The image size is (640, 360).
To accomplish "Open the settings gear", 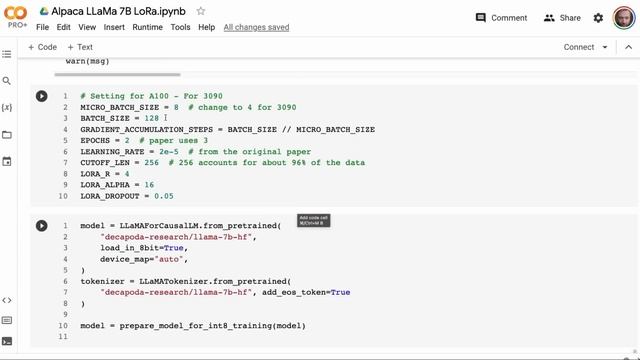I will 598,18.
